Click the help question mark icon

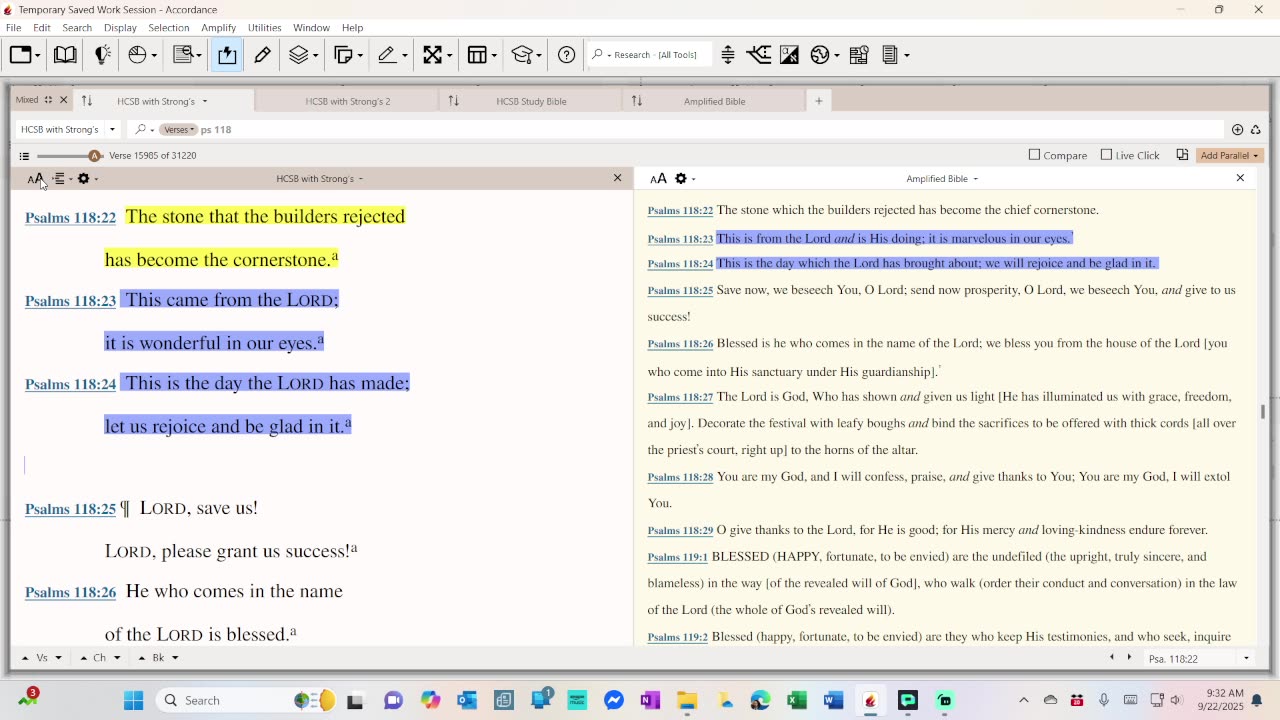tap(566, 55)
